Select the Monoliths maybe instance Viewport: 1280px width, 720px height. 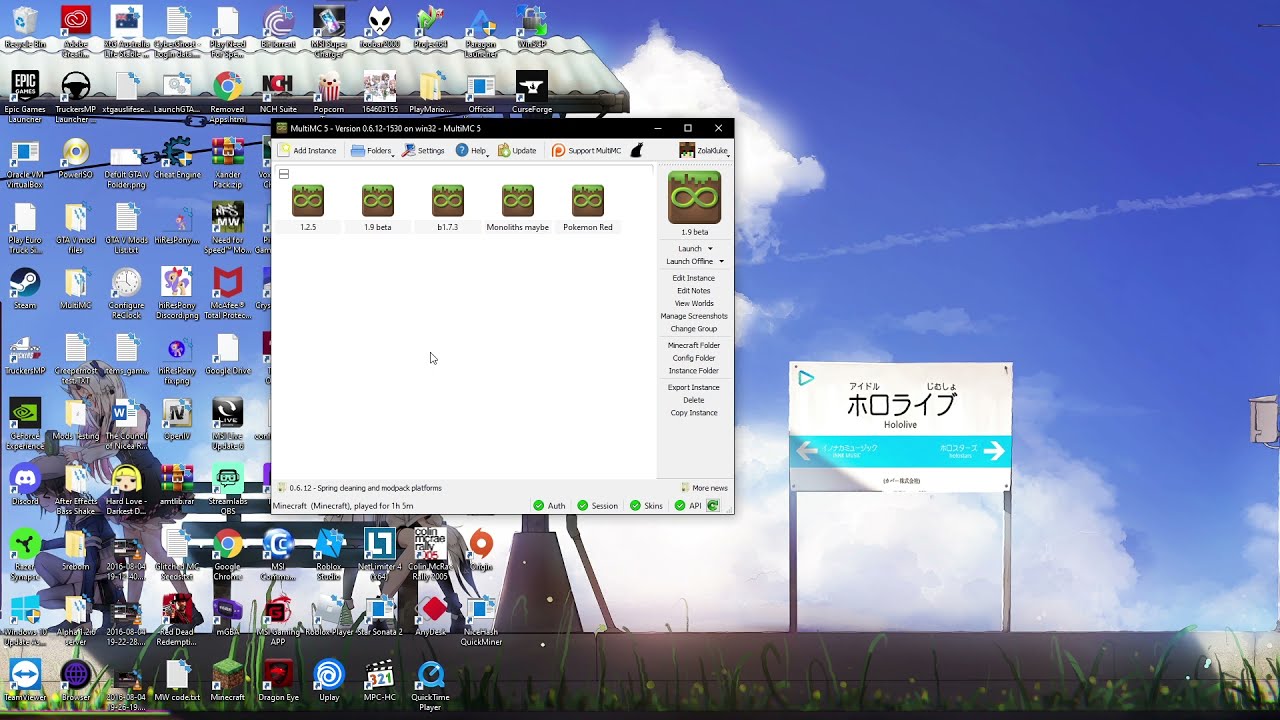518,208
